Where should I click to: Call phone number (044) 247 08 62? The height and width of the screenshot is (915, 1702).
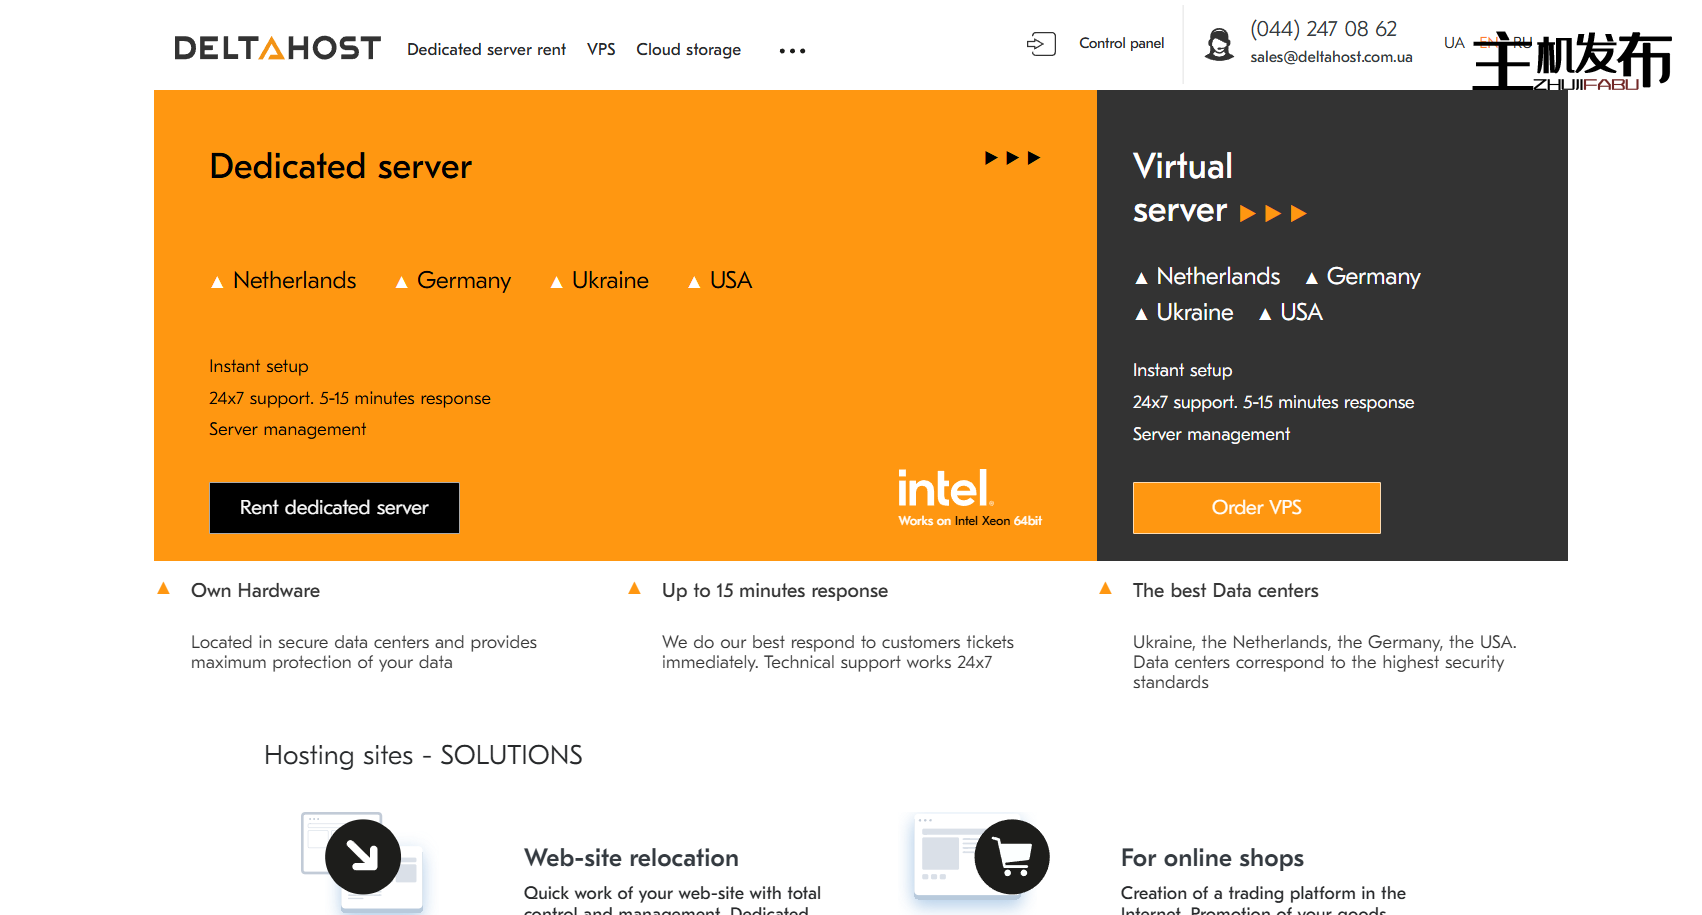coord(1323,29)
